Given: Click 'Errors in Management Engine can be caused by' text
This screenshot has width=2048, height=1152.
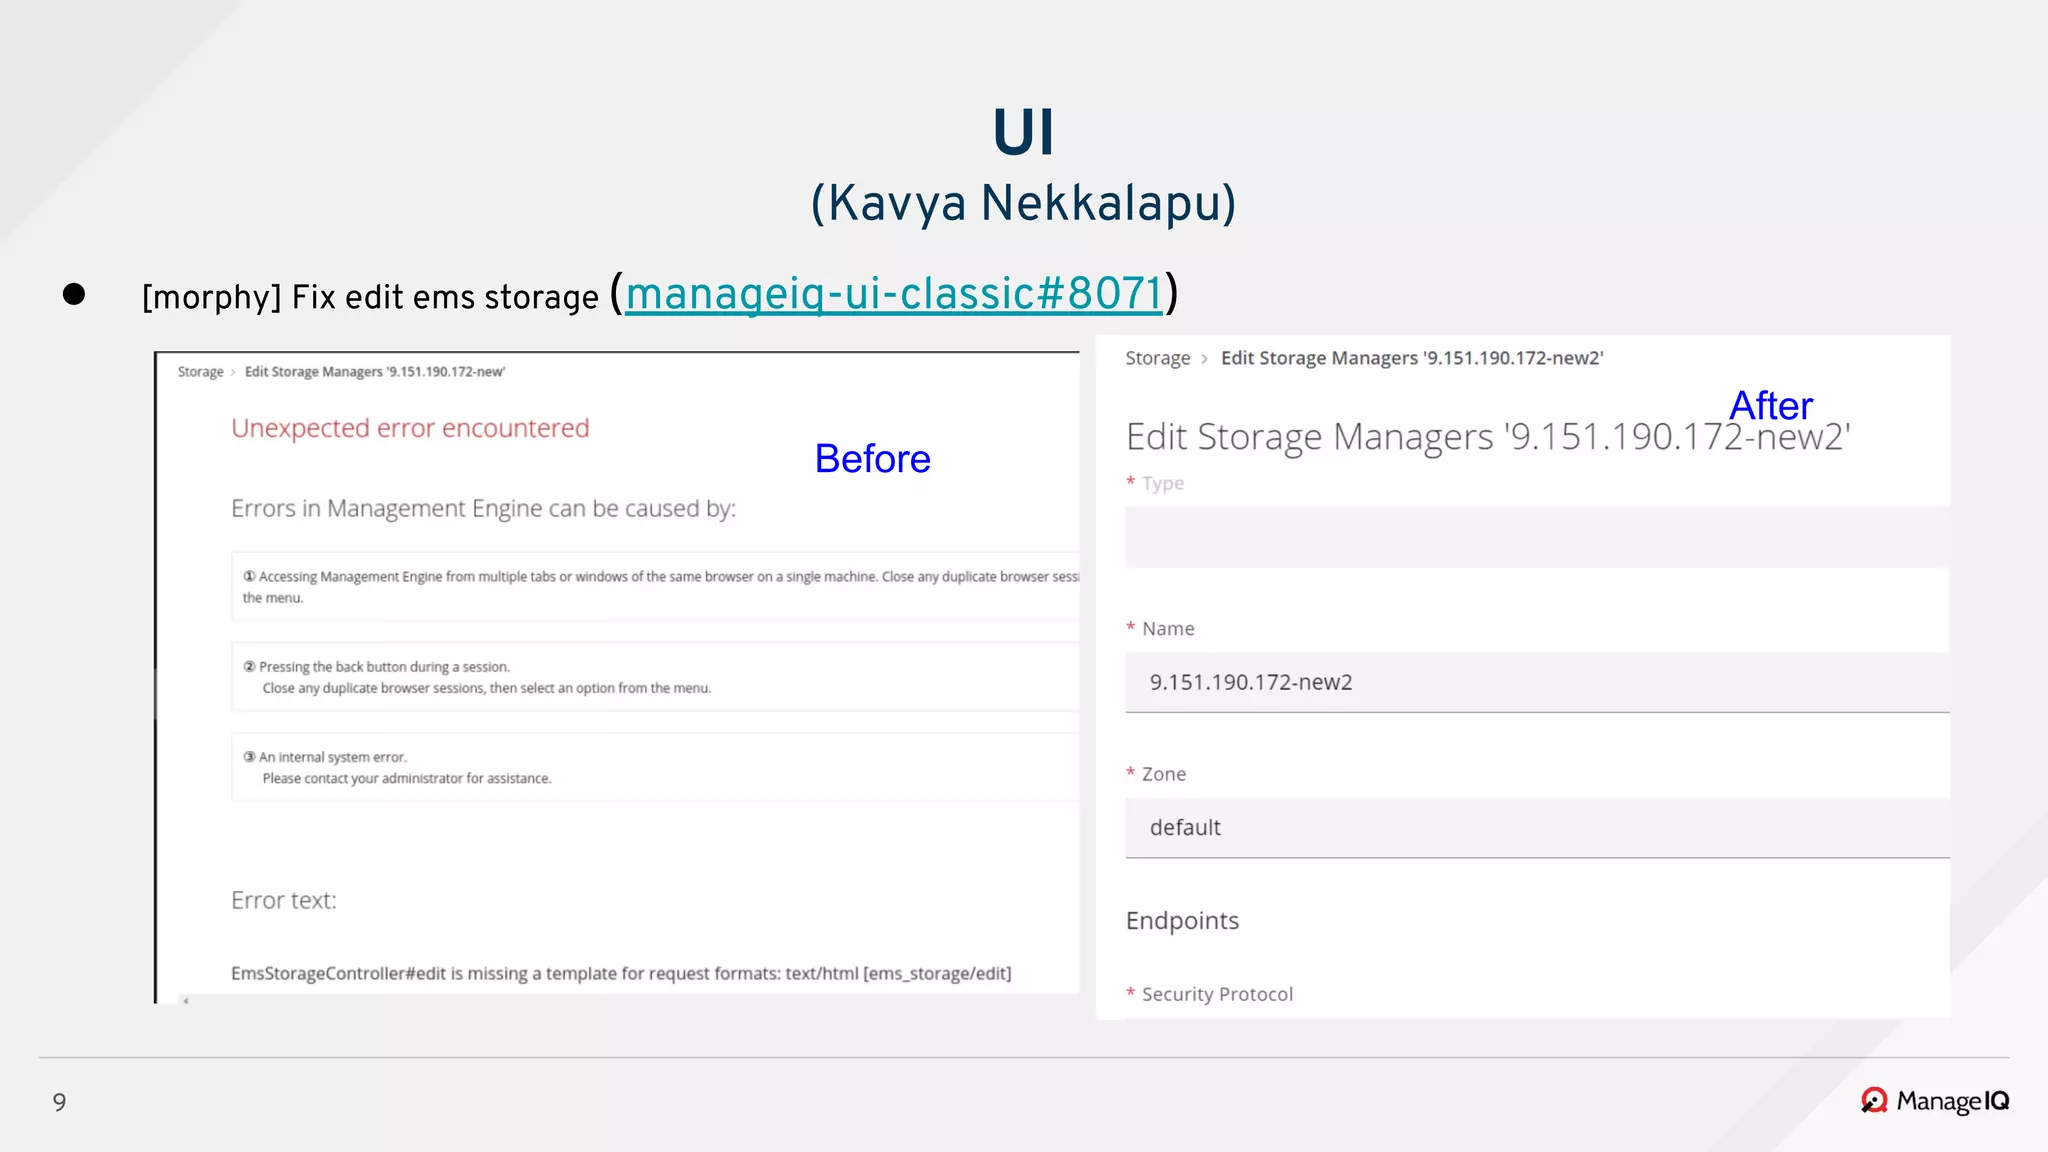Looking at the screenshot, I should click(x=483, y=509).
